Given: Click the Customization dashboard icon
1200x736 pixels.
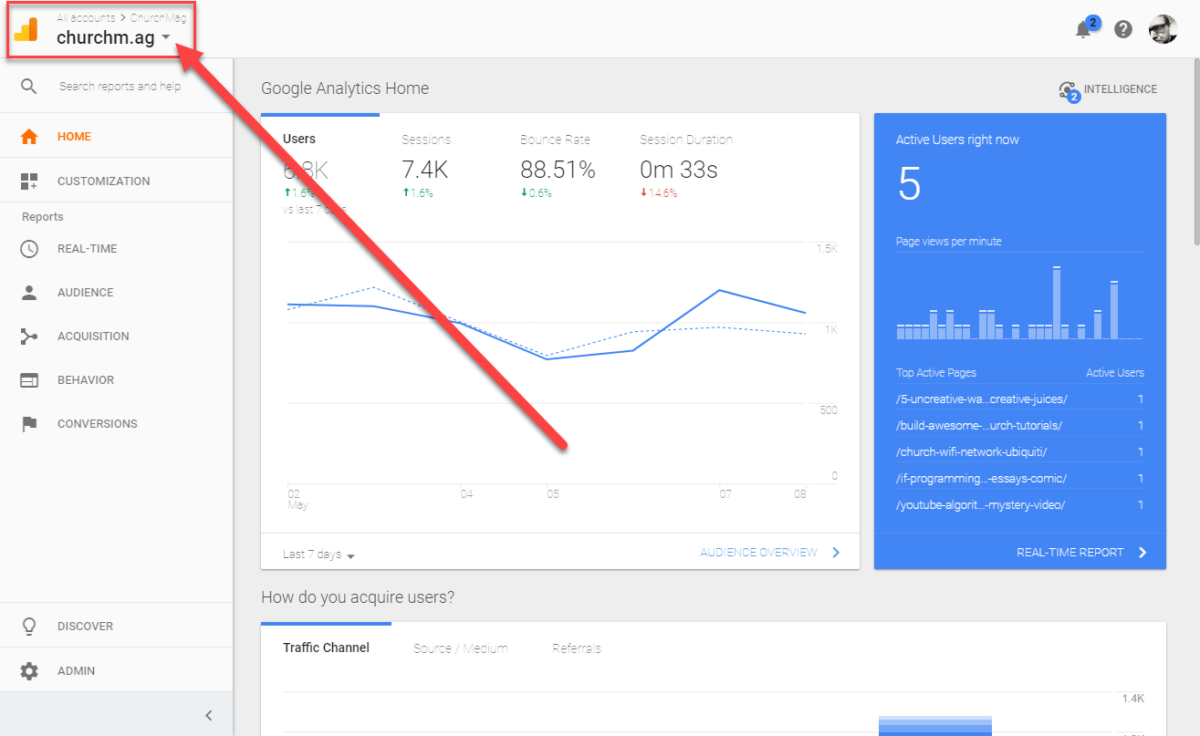Looking at the screenshot, I should tap(29, 181).
